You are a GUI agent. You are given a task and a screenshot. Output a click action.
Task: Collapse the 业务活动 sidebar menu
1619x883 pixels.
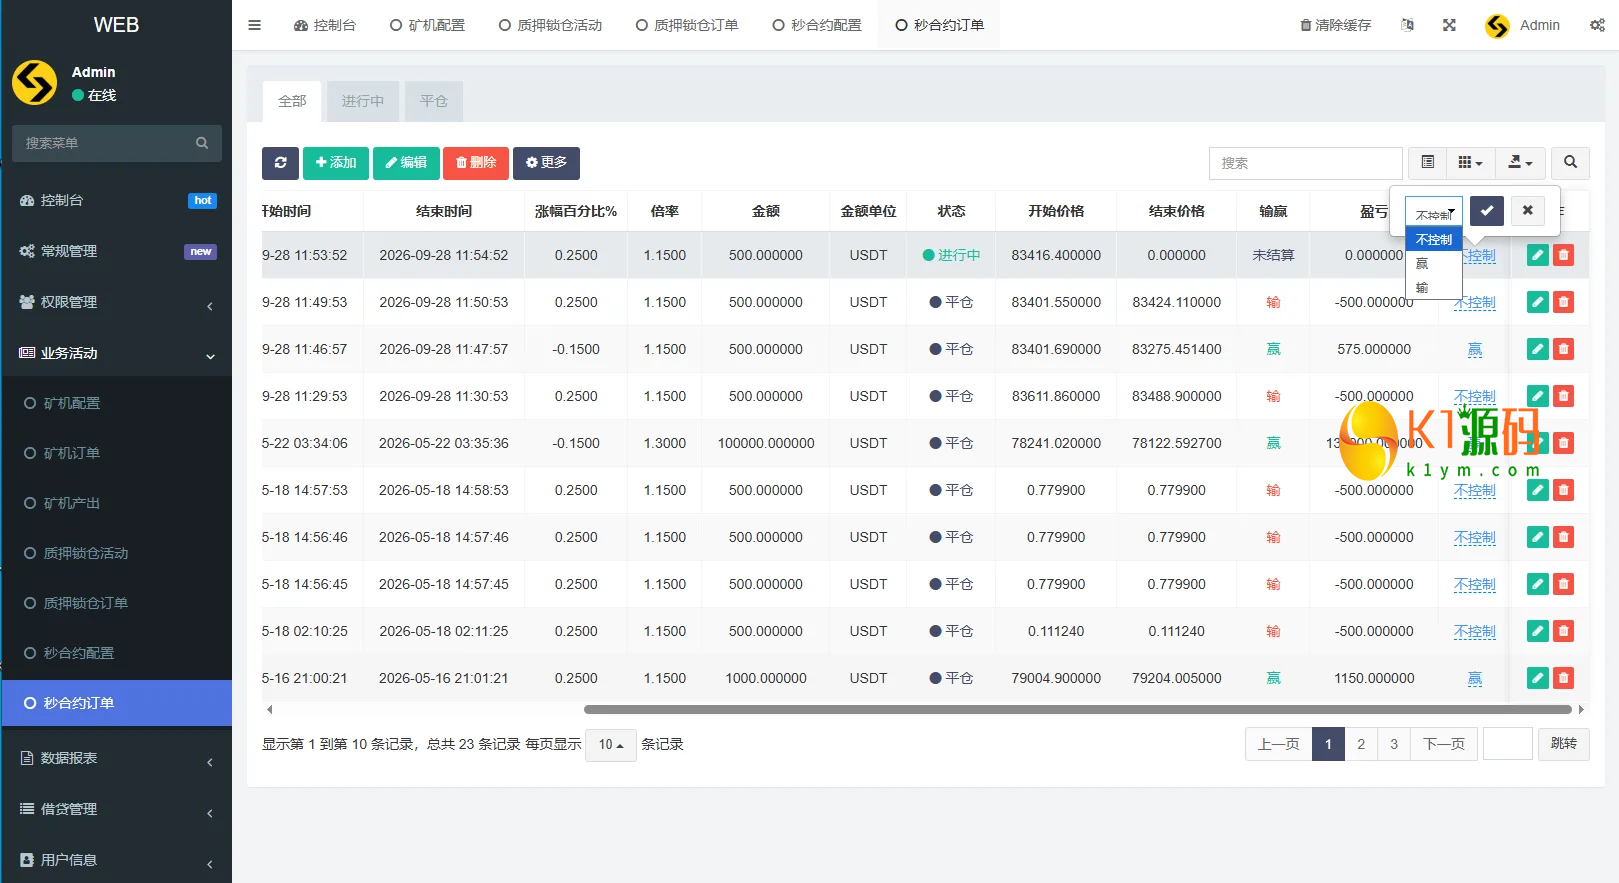[x=117, y=354]
